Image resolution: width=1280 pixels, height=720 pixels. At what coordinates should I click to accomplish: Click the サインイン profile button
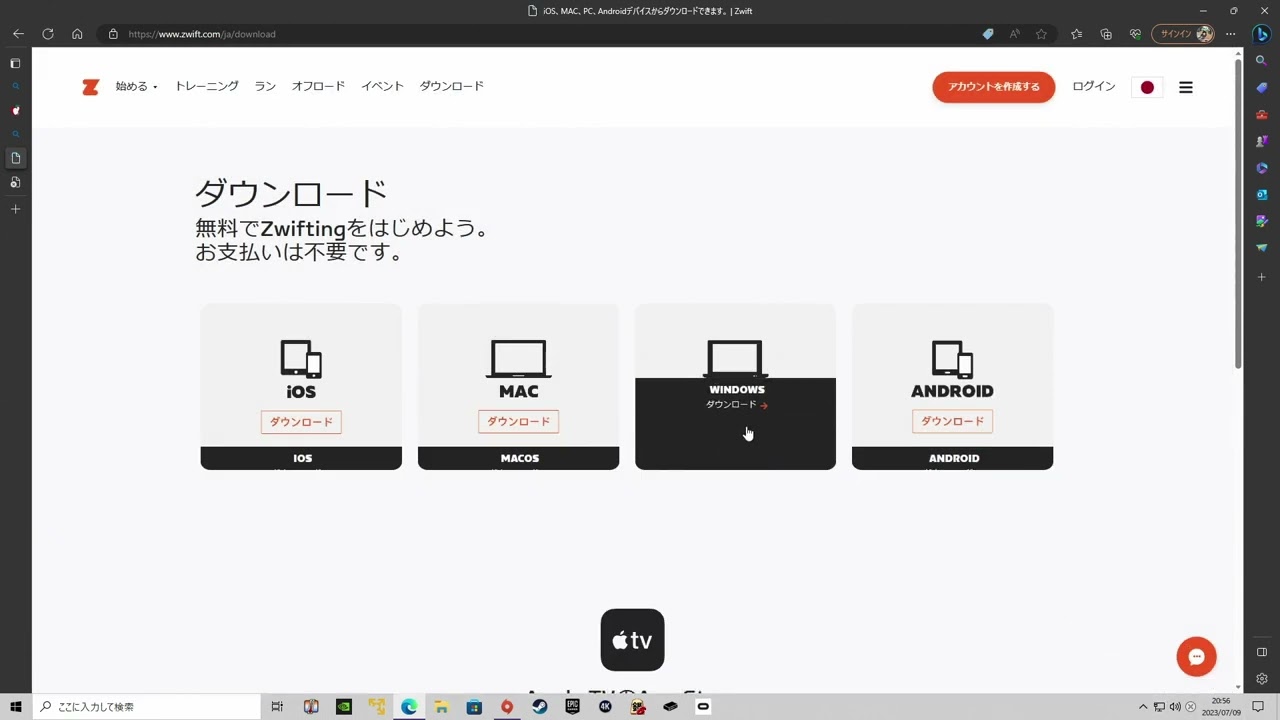[1183, 34]
